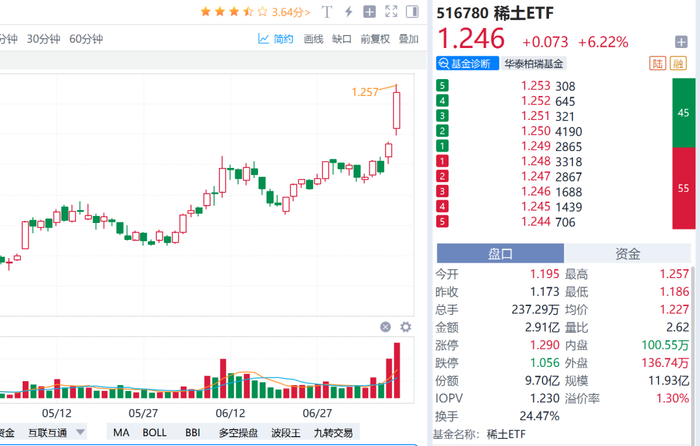This screenshot has height=446, width=700.
Task: Toggle the side panel layout icon
Action: click(x=411, y=13)
